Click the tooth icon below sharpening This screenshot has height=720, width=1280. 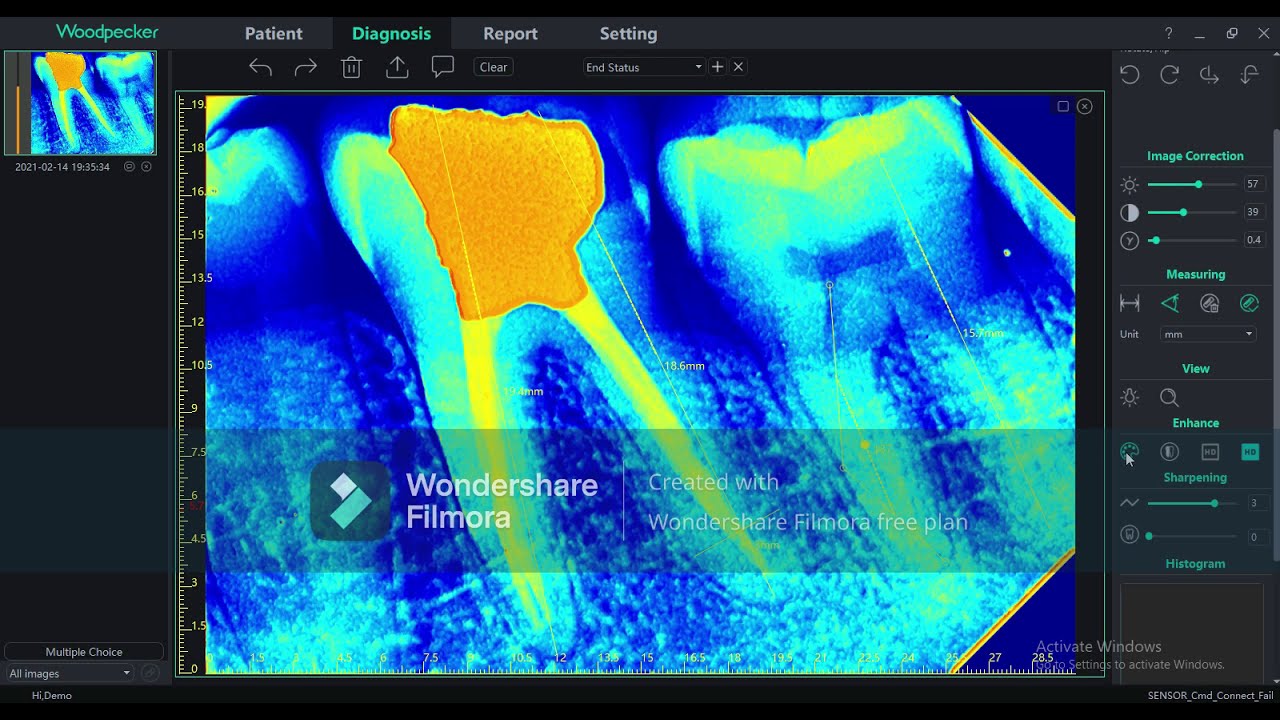pyautogui.click(x=1130, y=535)
